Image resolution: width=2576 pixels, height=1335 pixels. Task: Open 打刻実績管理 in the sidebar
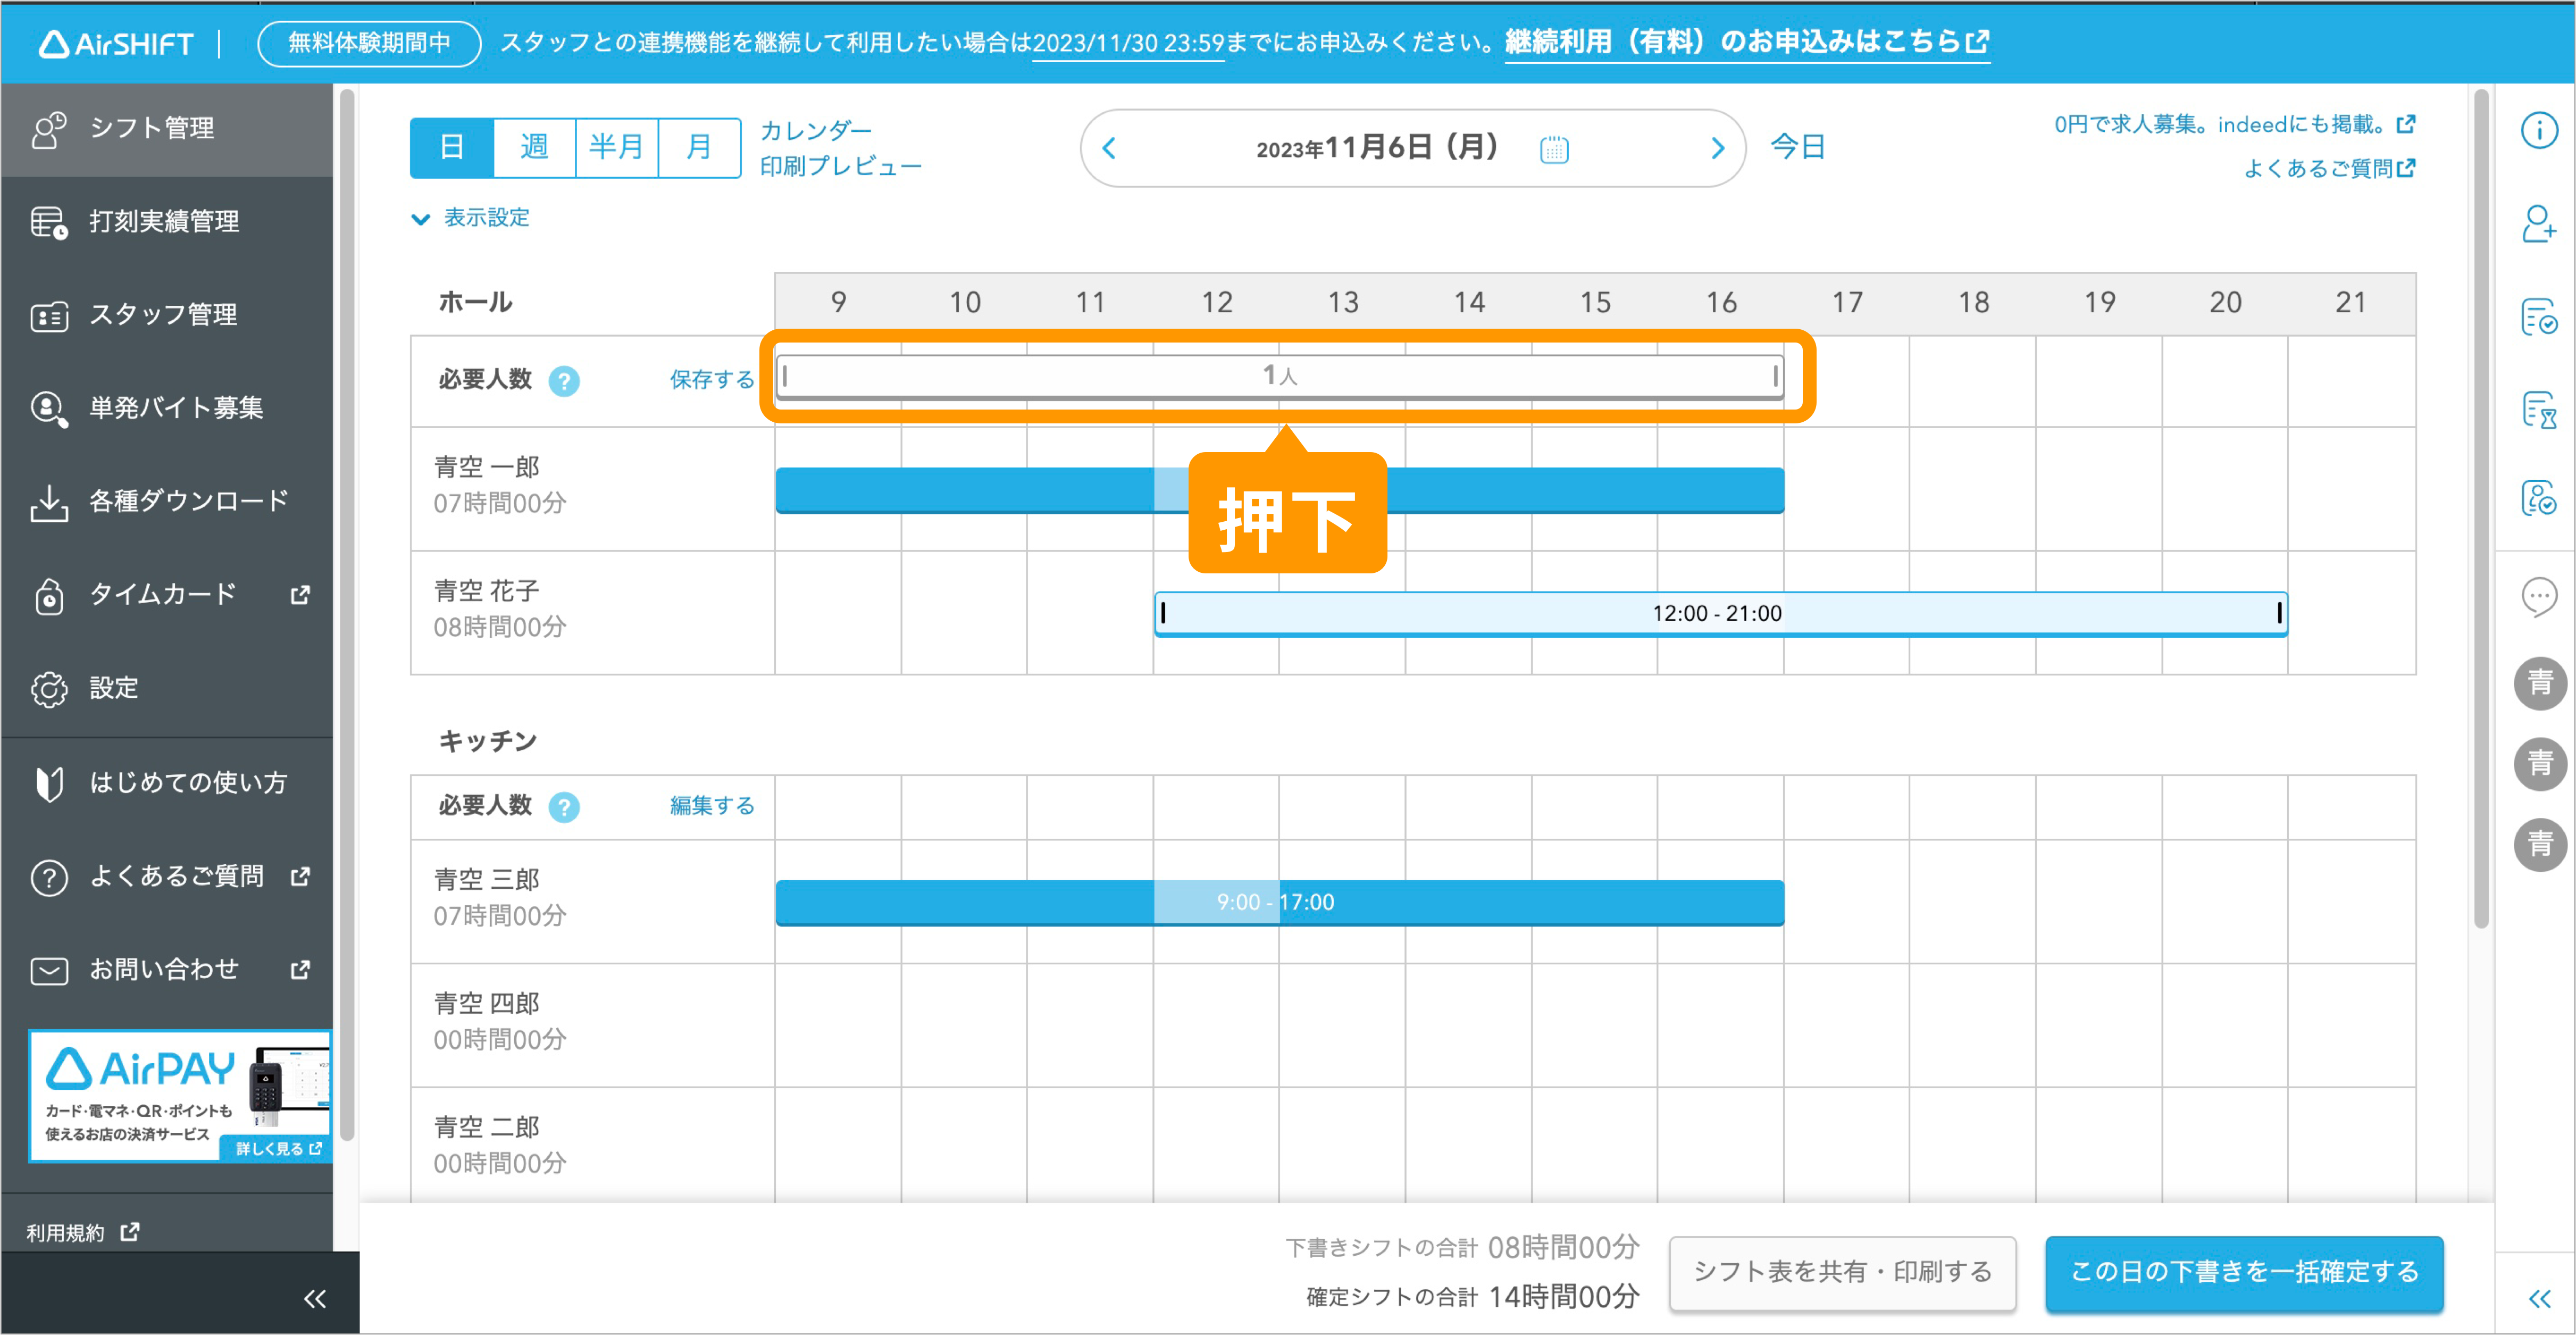click(167, 222)
